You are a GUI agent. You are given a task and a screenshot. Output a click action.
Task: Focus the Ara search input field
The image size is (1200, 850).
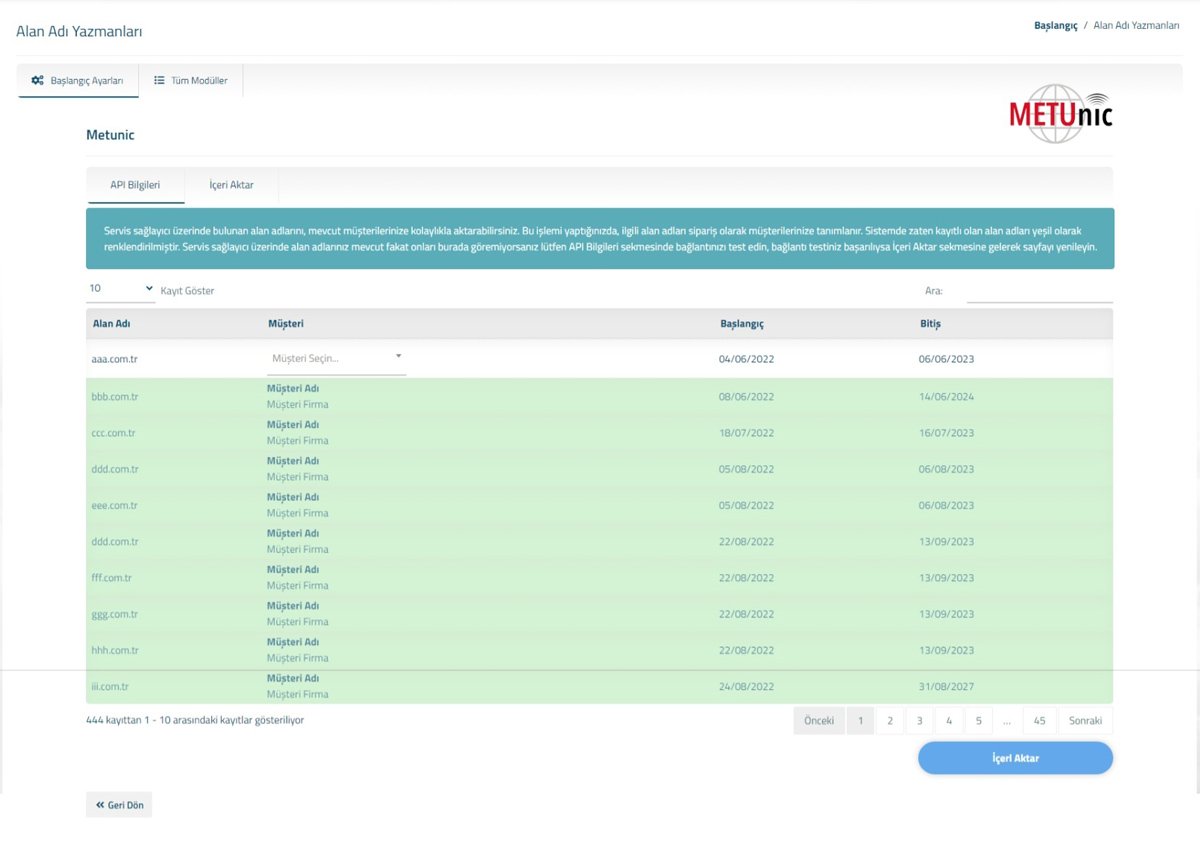tap(1039, 291)
